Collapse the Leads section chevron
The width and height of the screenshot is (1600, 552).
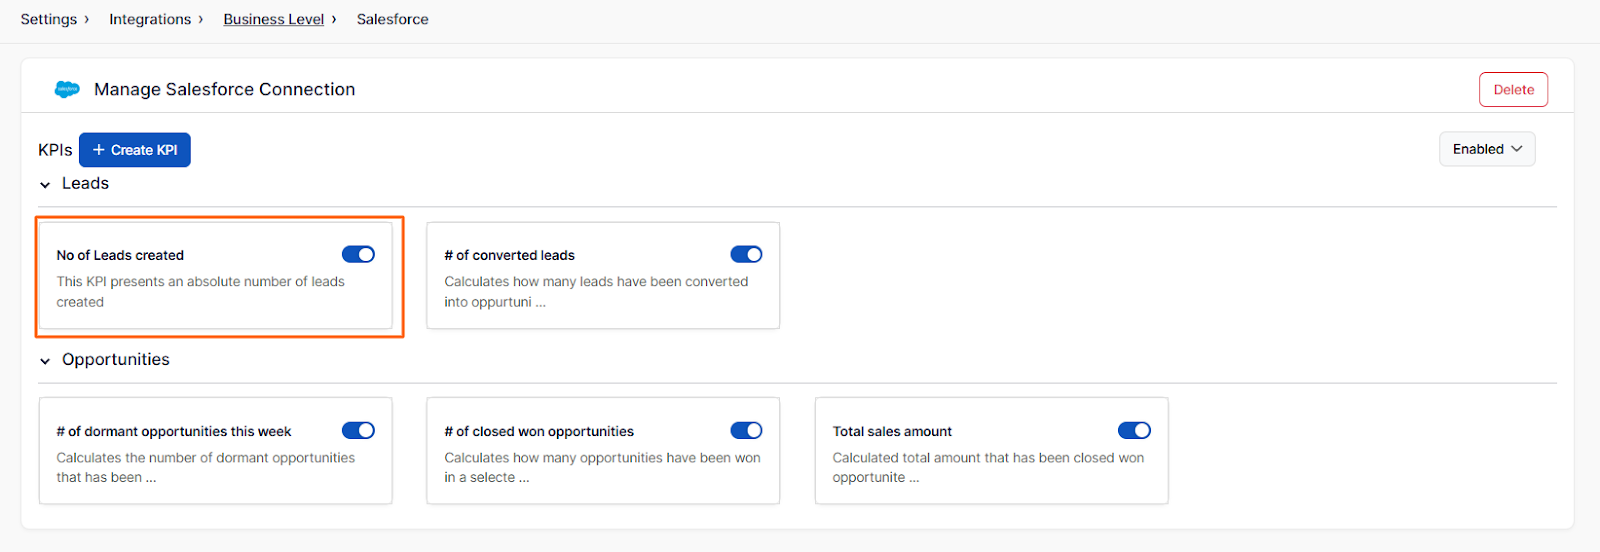pos(45,185)
